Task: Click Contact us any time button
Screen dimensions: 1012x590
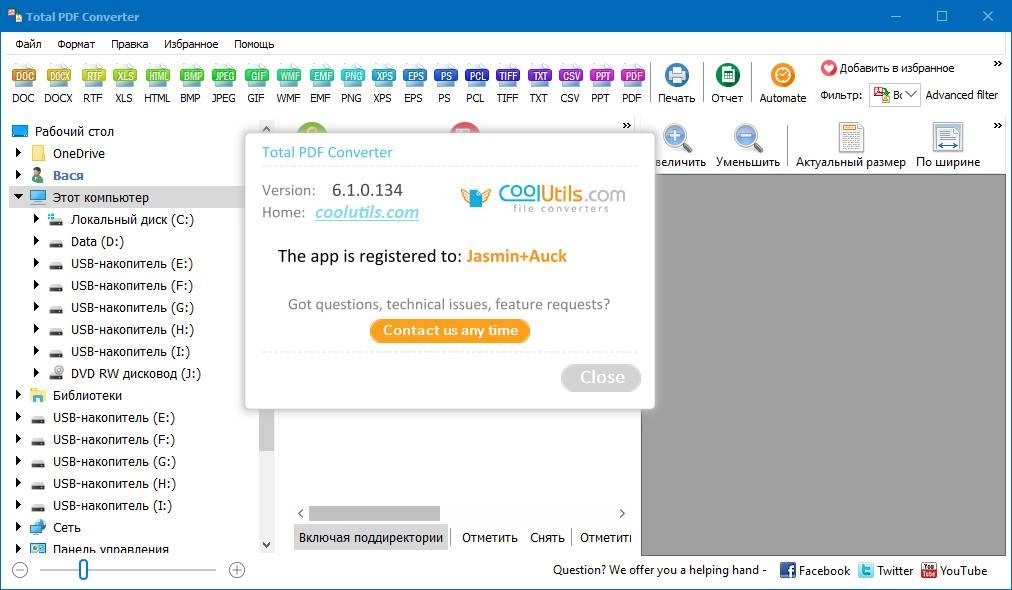Action: tap(450, 331)
